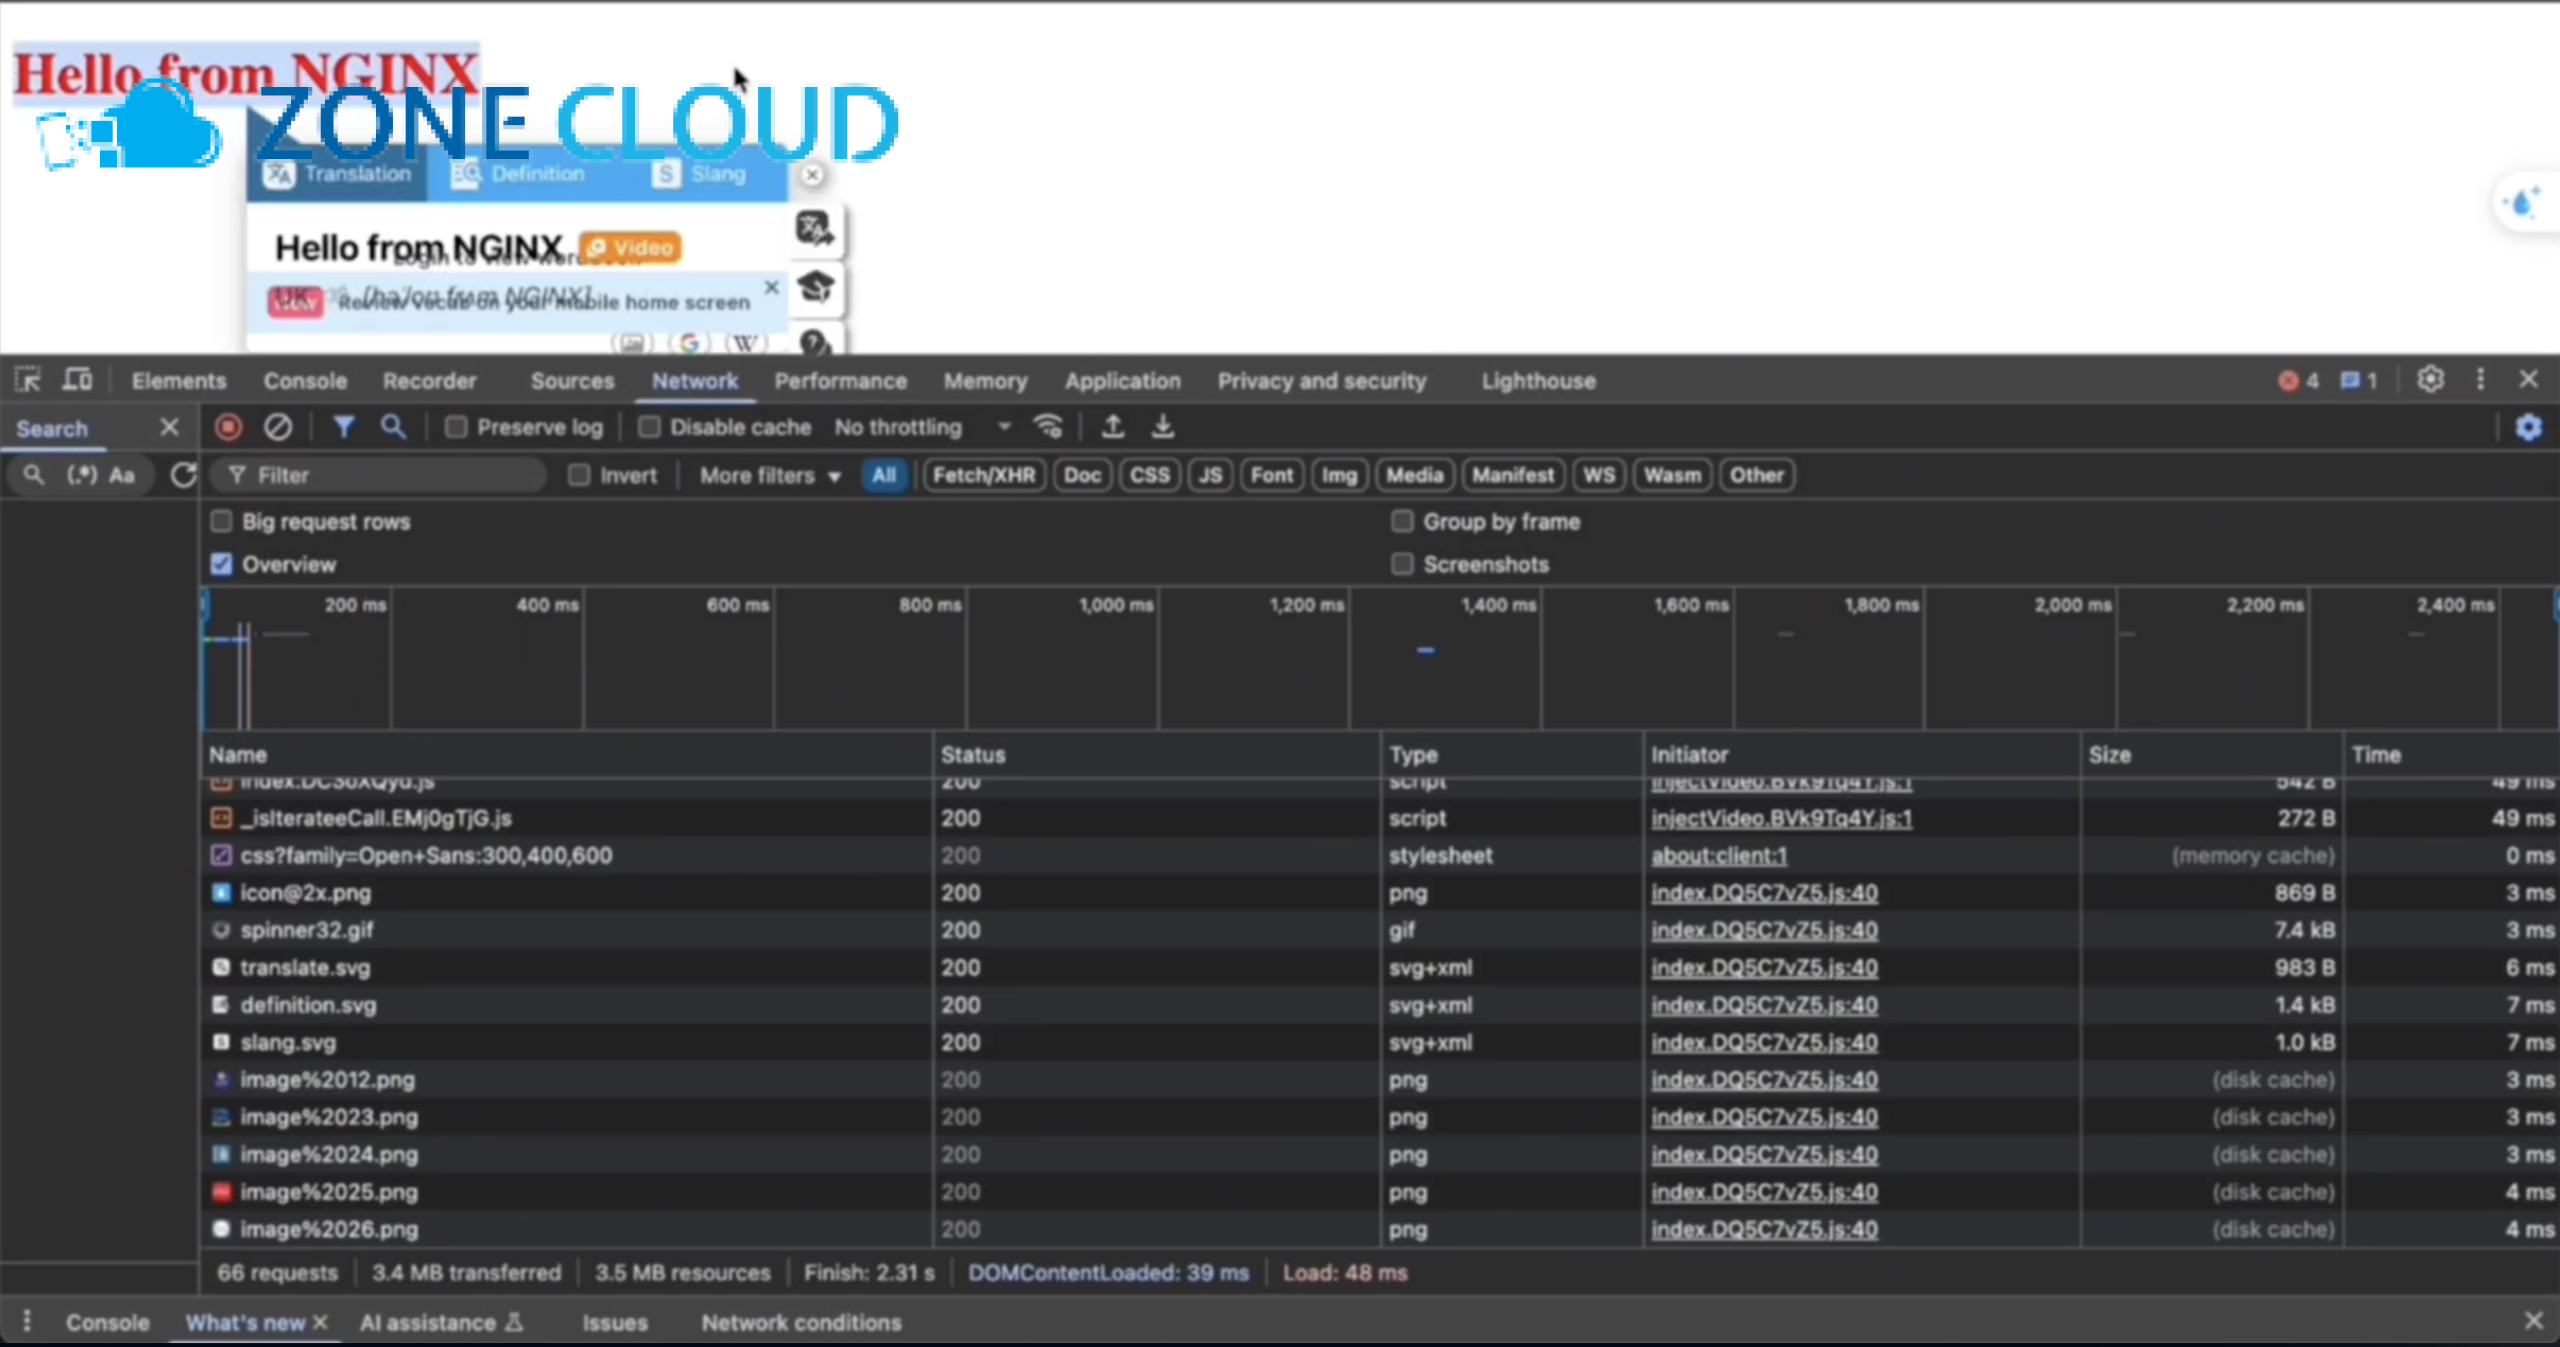This screenshot has height=1347, width=2560.
Task: Import HAR file upload icon
Action: tap(1112, 427)
